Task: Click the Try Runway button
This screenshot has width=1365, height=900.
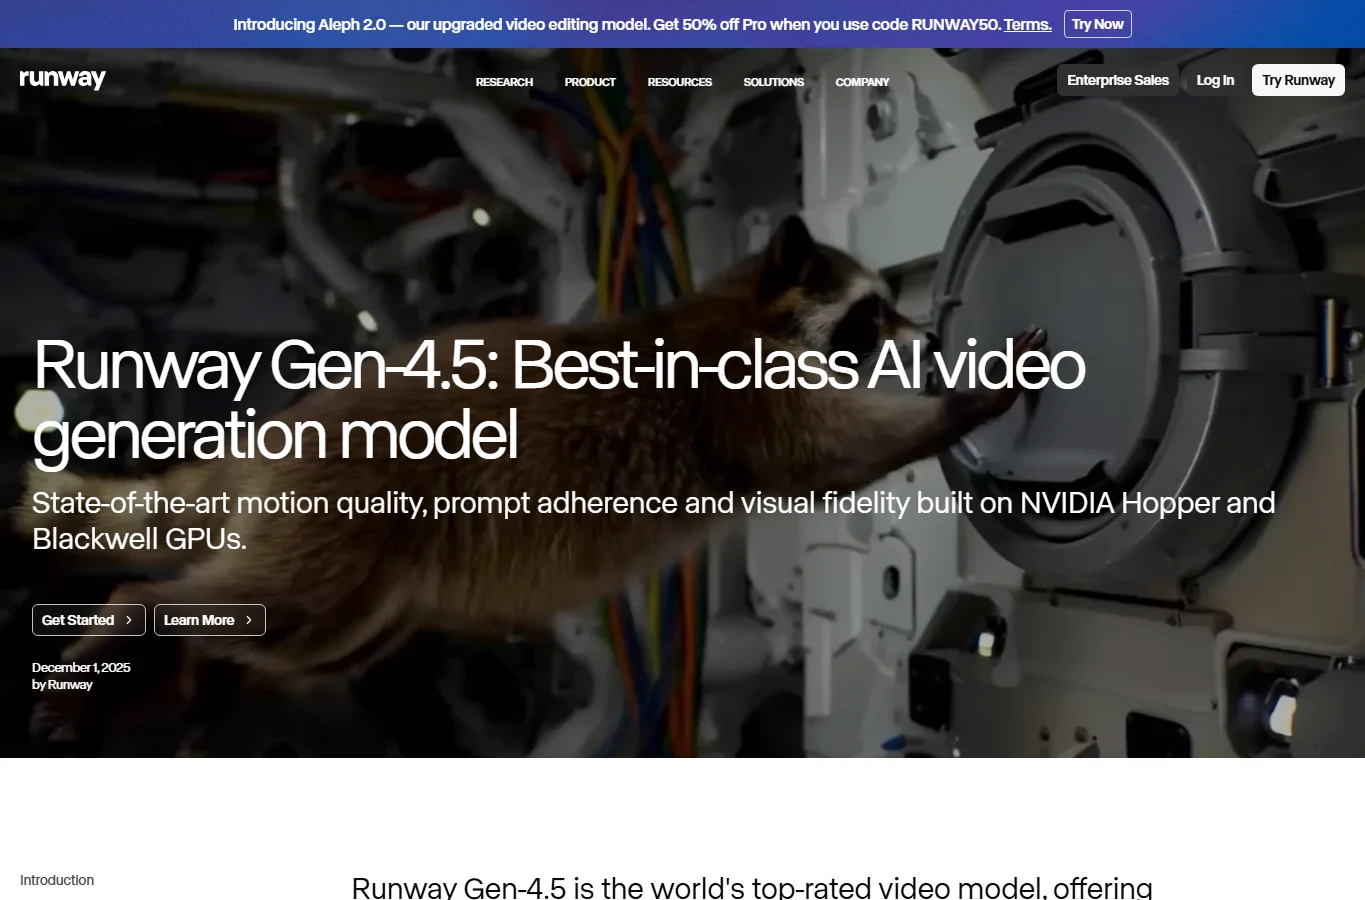Action: 1298,80
